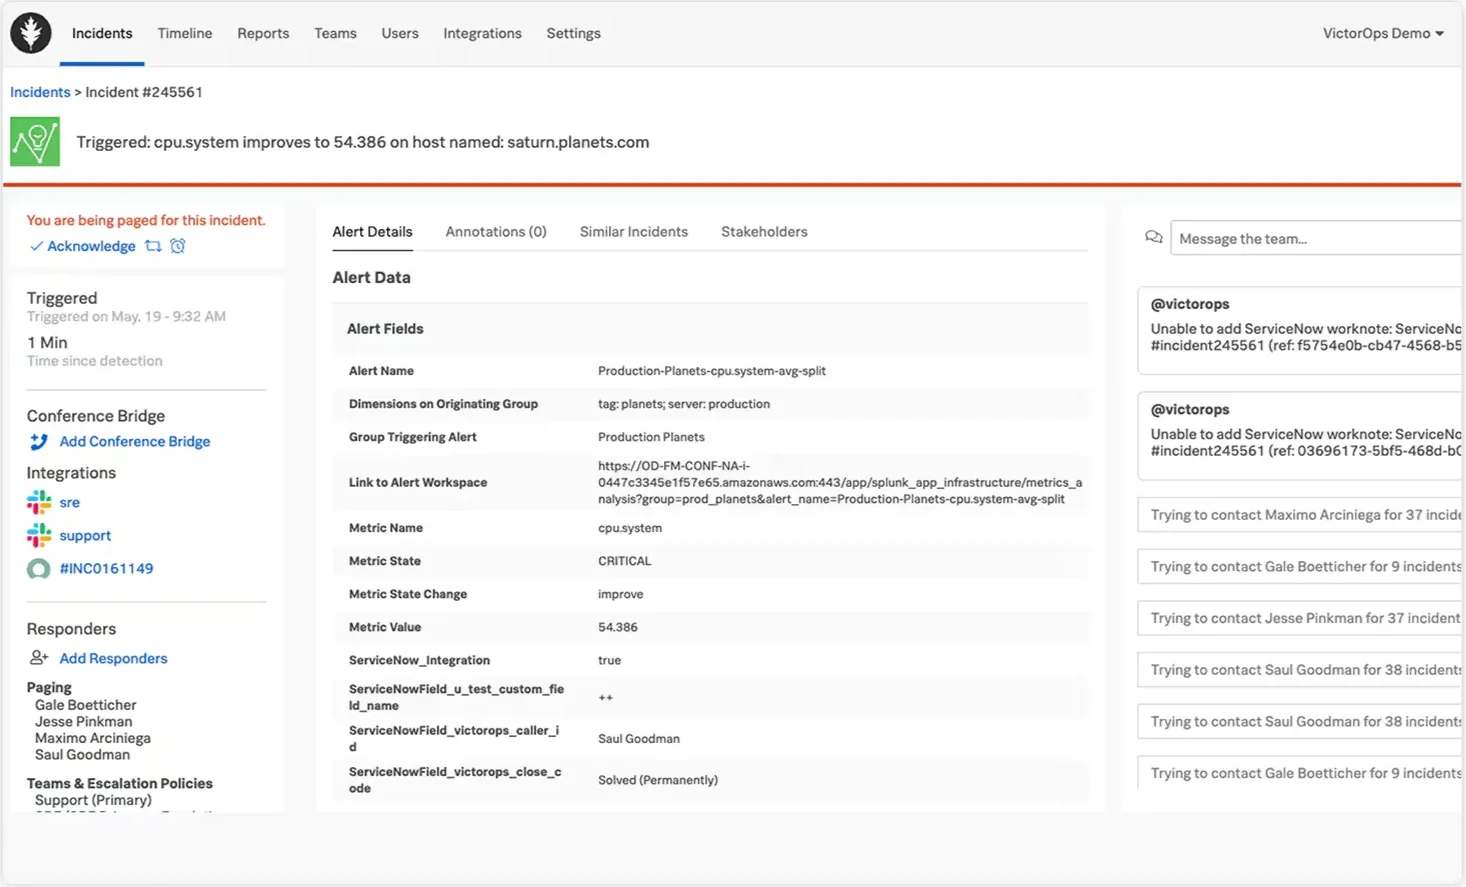1466x887 pixels.
Task: Click the support Slack integration icon
Action: (x=37, y=535)
